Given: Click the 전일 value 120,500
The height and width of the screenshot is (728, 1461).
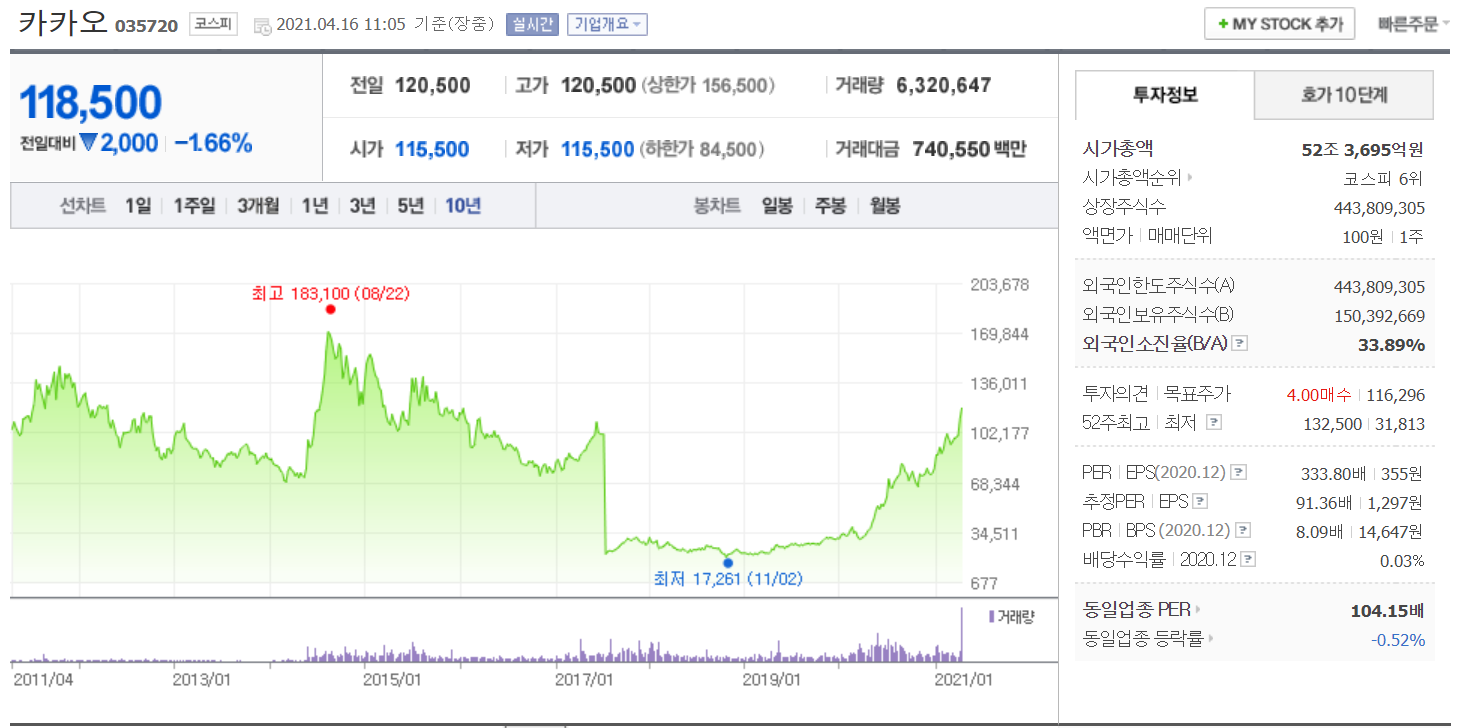Looking at the screenshot, I should pos(432,85).
